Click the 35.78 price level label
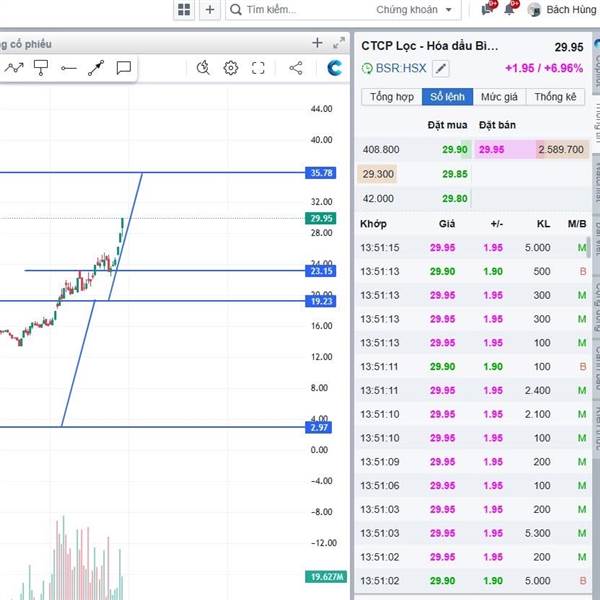 click(321, 173)
